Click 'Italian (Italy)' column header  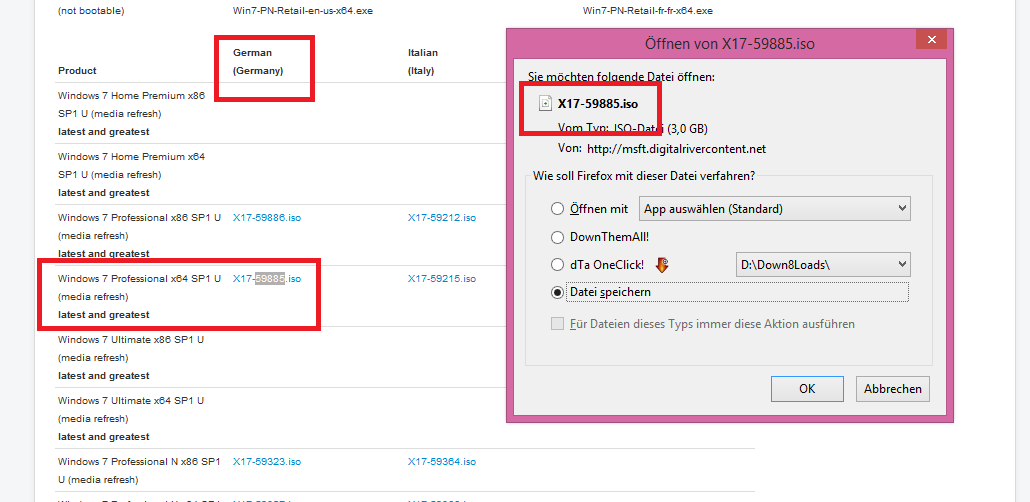pos(422,62)
